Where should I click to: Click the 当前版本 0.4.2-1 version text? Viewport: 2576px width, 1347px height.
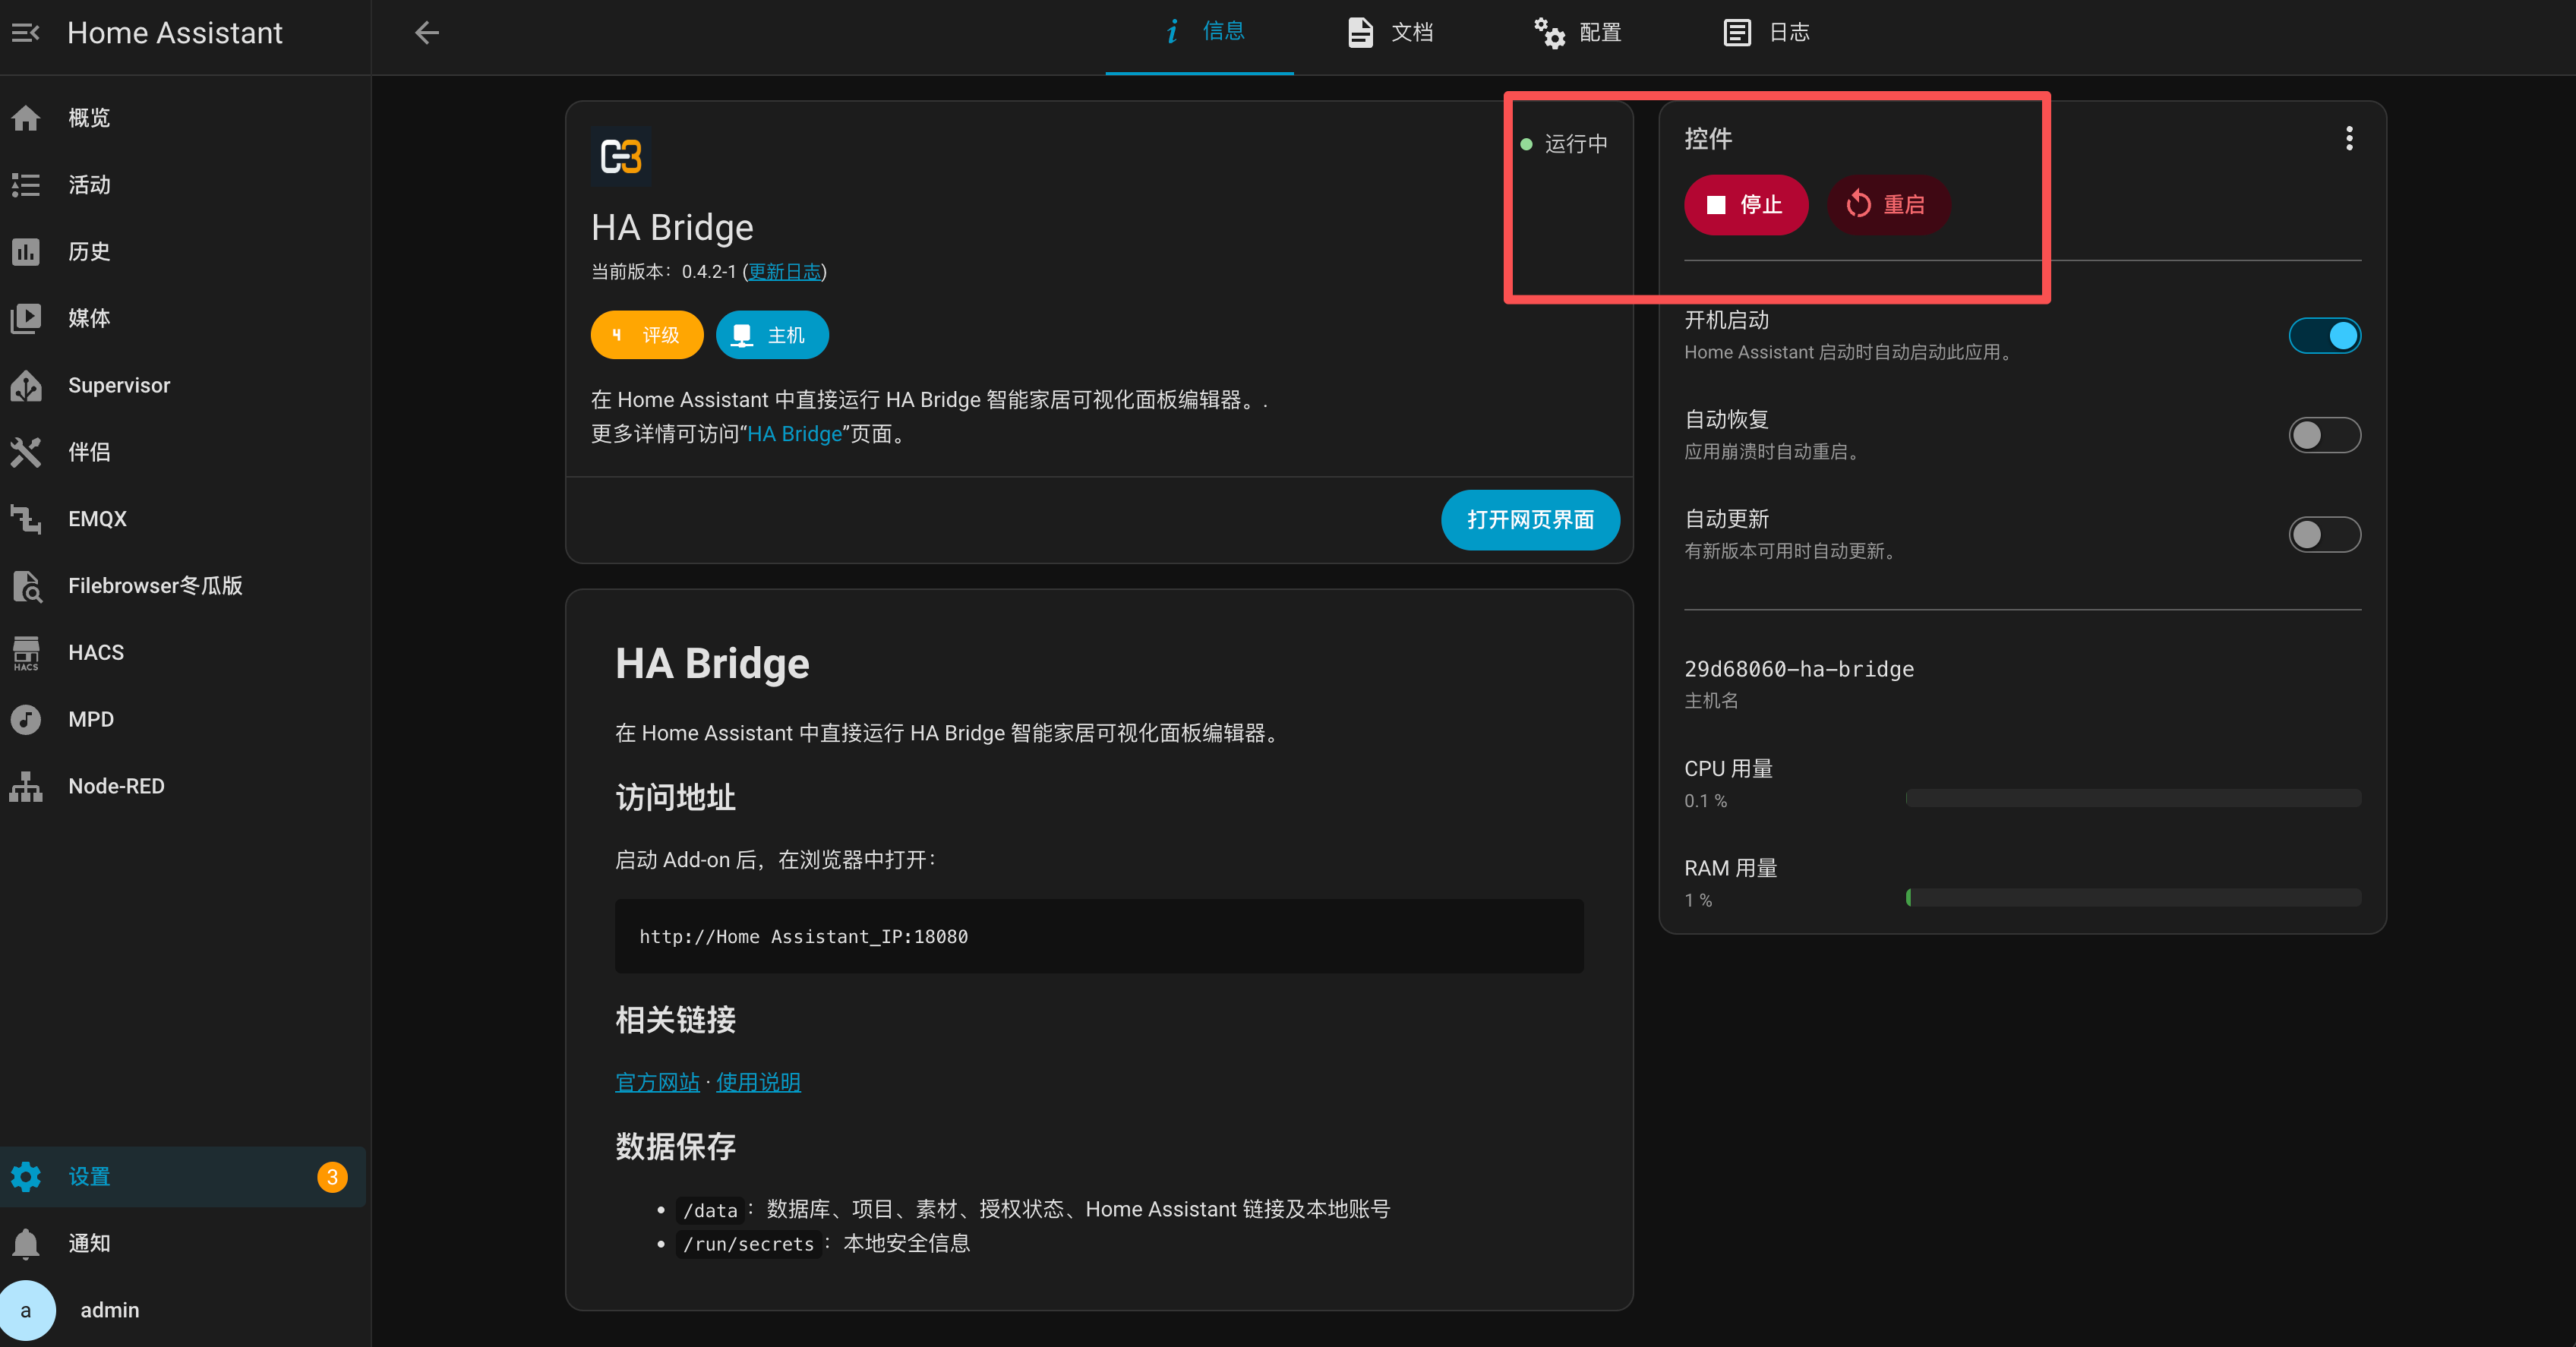(664, 272)
